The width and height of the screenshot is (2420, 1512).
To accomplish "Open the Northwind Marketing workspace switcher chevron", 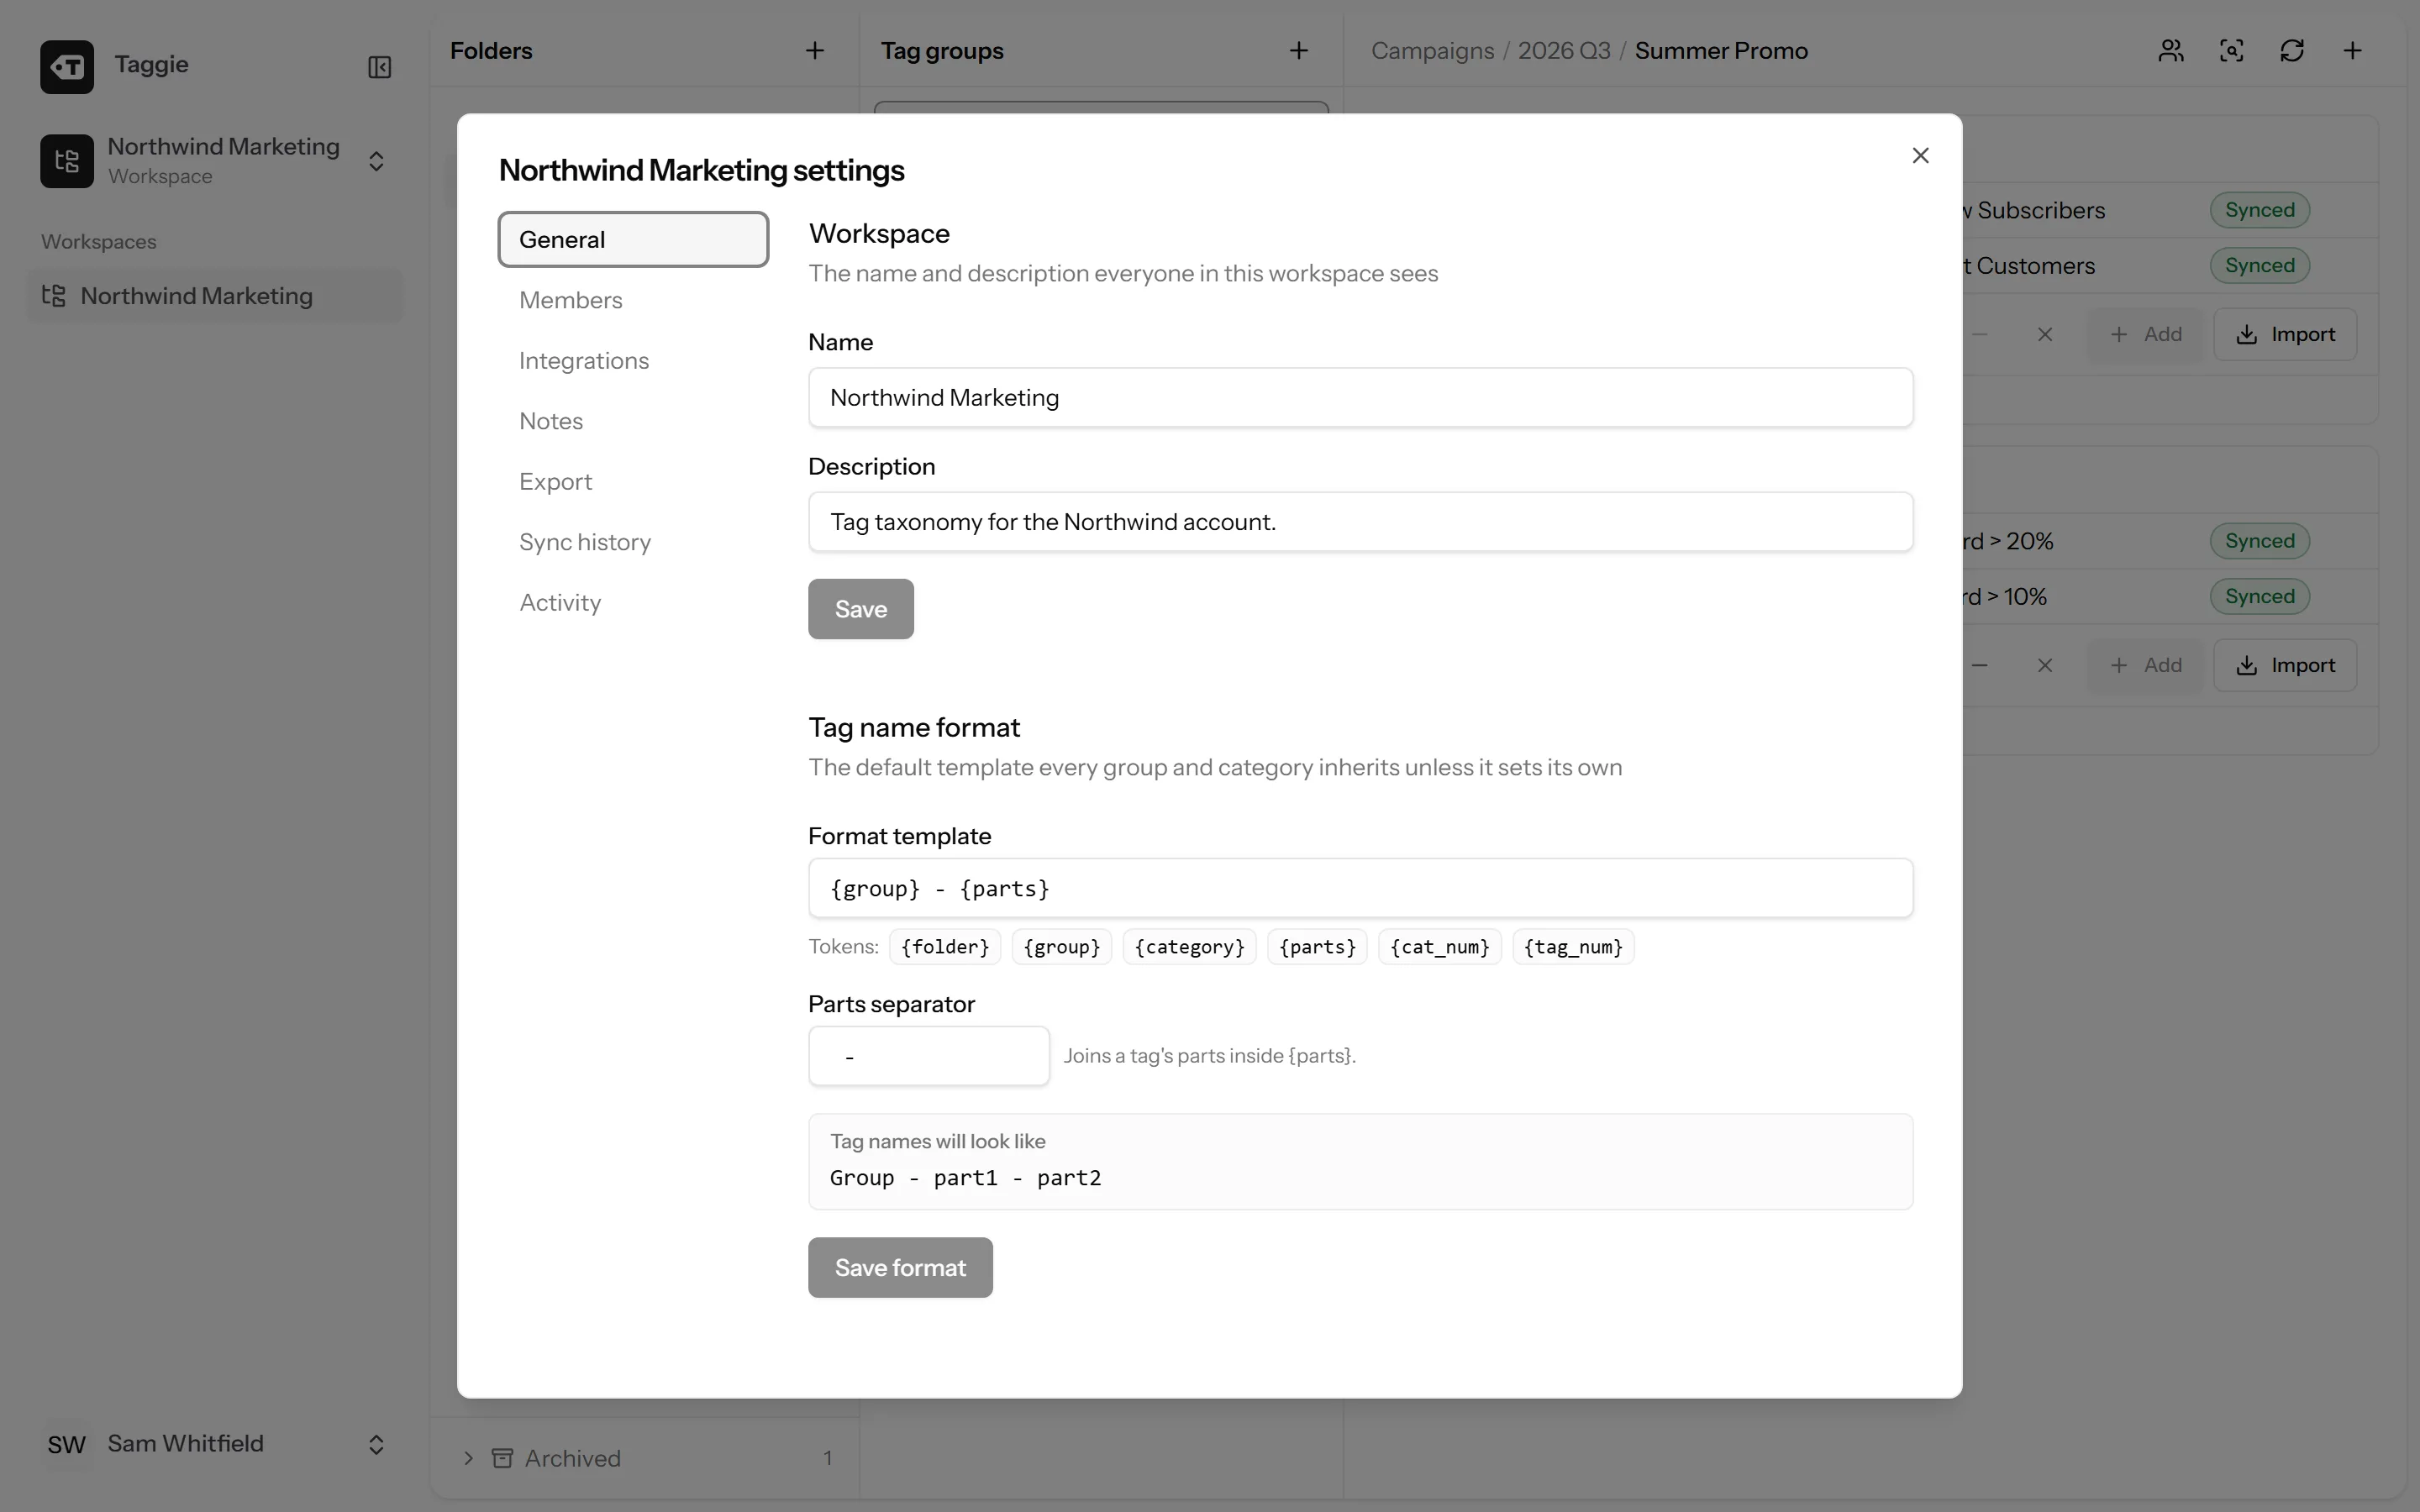I will (x=376, y=161).
